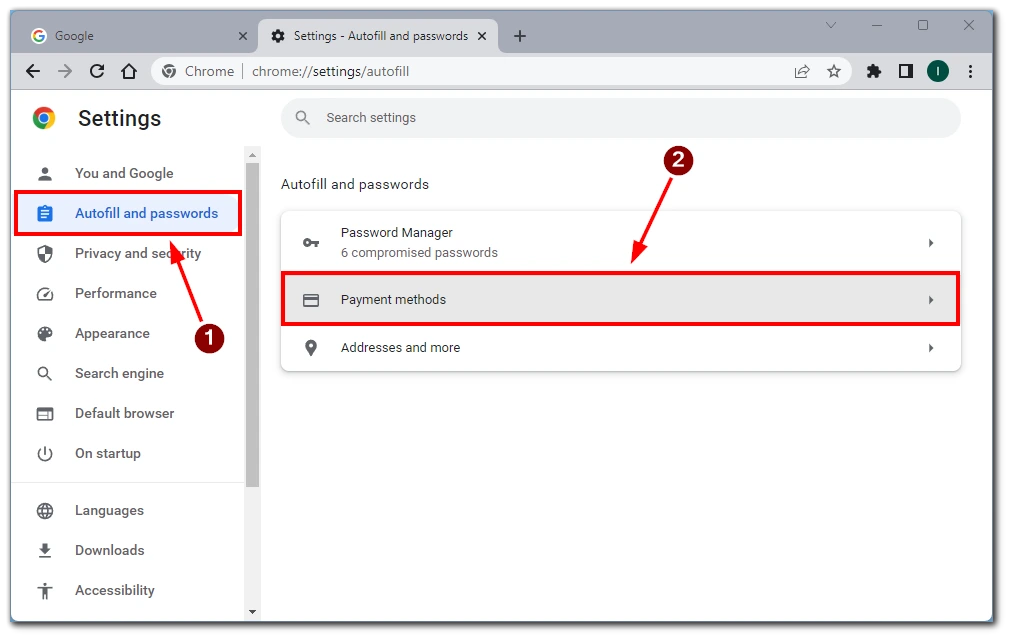Open the profile avatar menu
Image resolution: width=1011 pixels, height=640 pixels.
(937, 72)
